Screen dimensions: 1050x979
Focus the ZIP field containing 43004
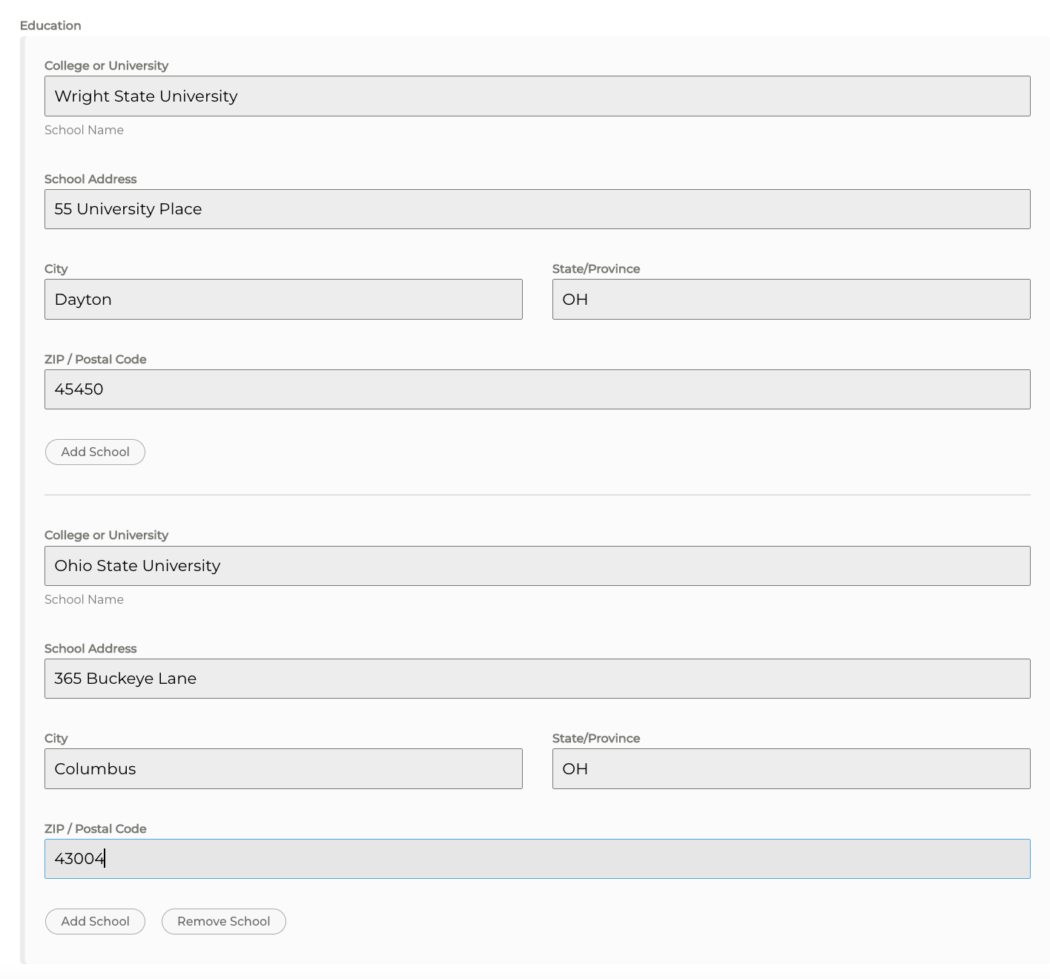click(537, 859)
